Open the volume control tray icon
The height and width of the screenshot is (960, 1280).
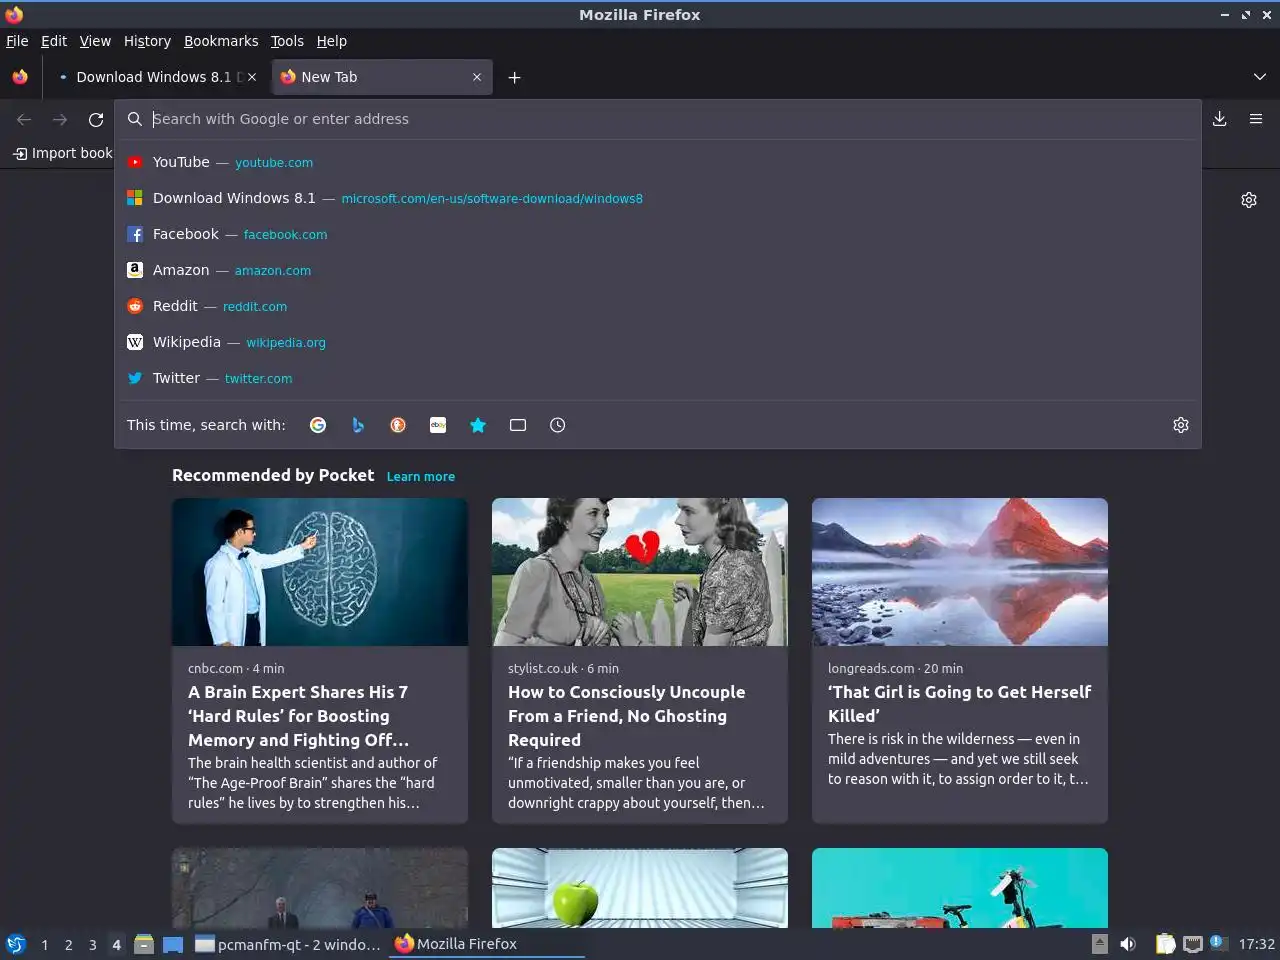(x=1128, y=944)
